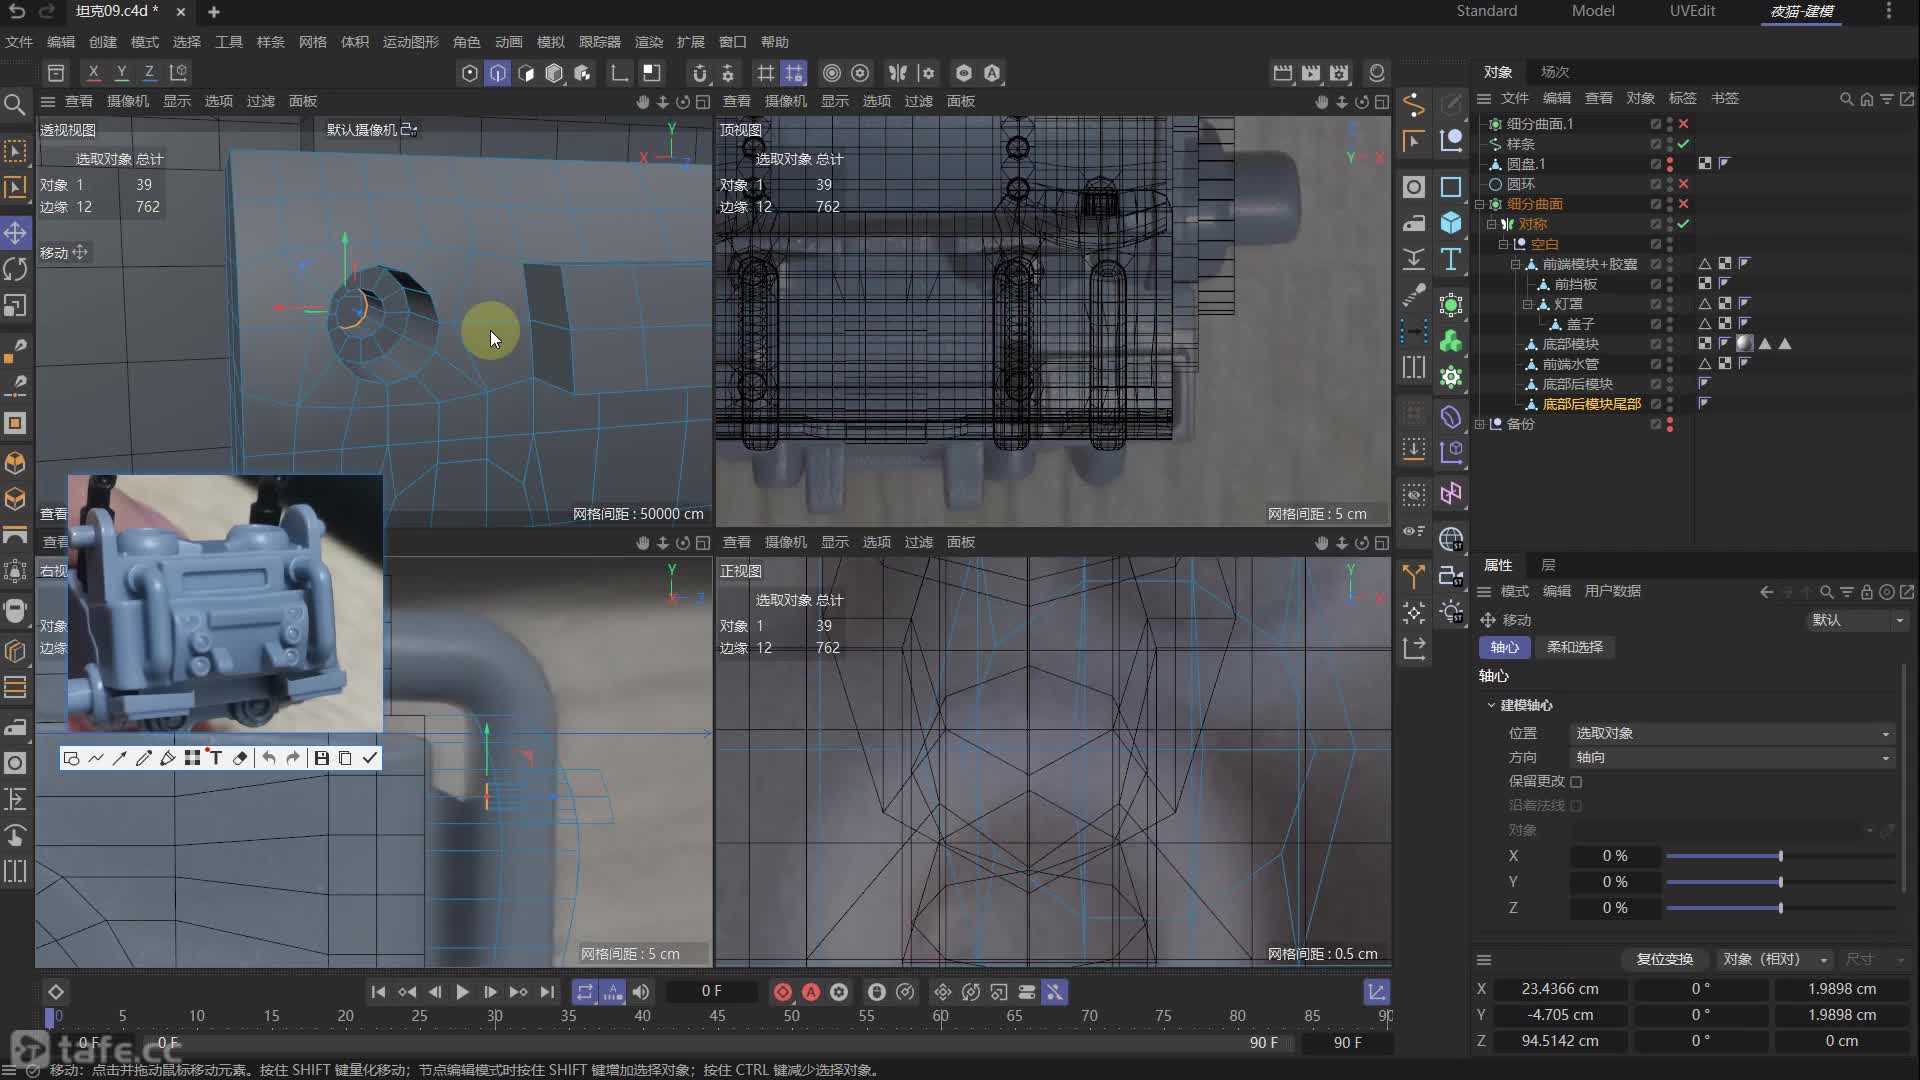Expand the 备份 tree node
This screenshot has width=1920, height=1080.
tap(1480, 424)
